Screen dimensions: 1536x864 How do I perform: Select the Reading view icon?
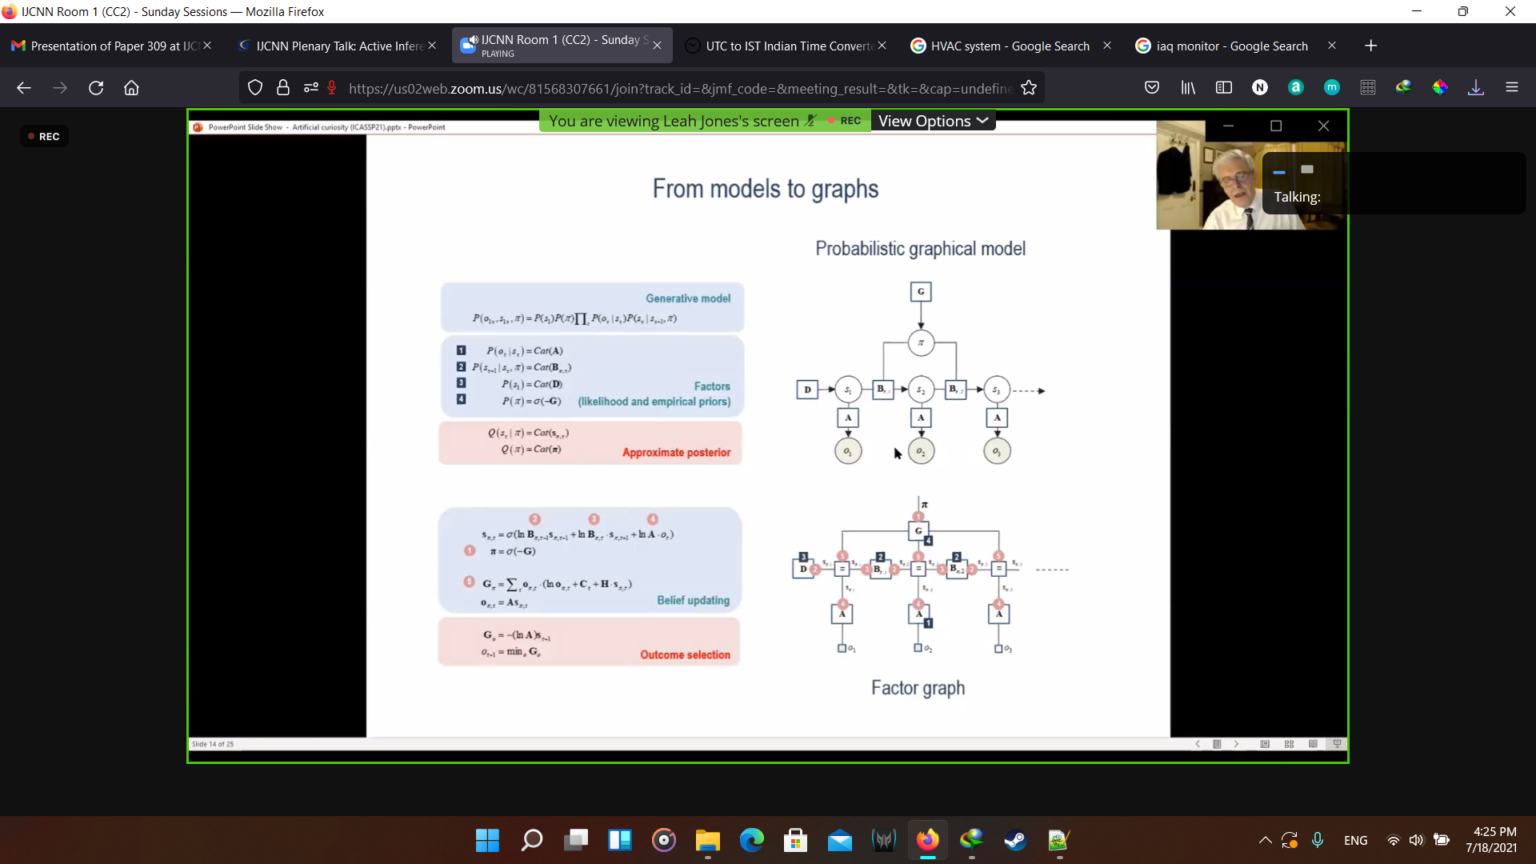coord(1313,744)
